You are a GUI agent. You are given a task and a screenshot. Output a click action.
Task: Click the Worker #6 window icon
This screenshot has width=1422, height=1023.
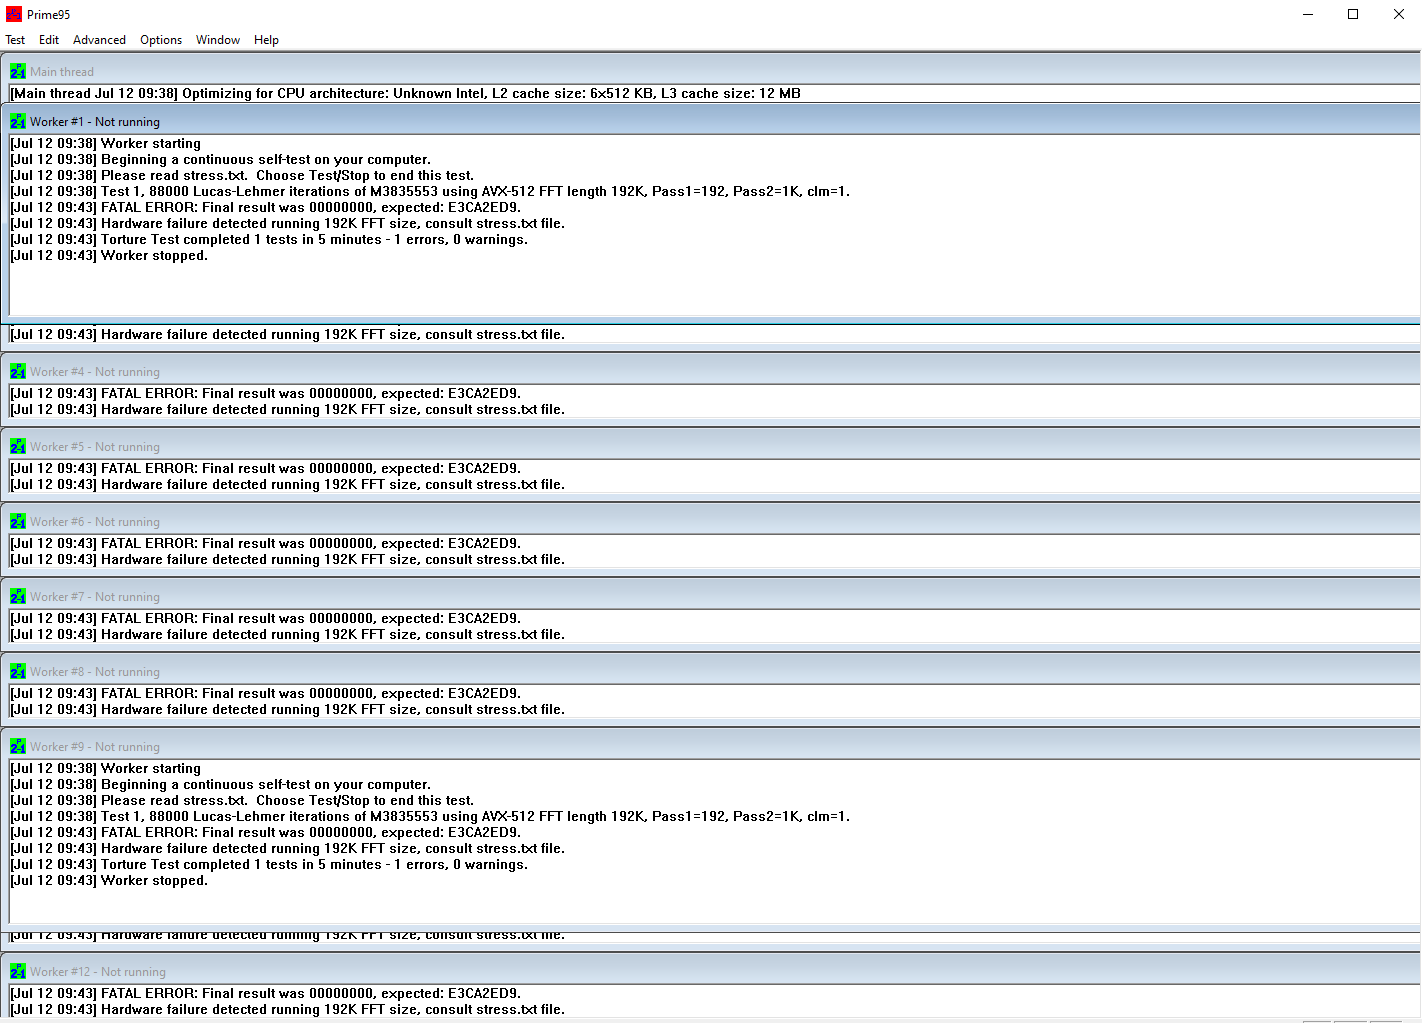point(18,521)
